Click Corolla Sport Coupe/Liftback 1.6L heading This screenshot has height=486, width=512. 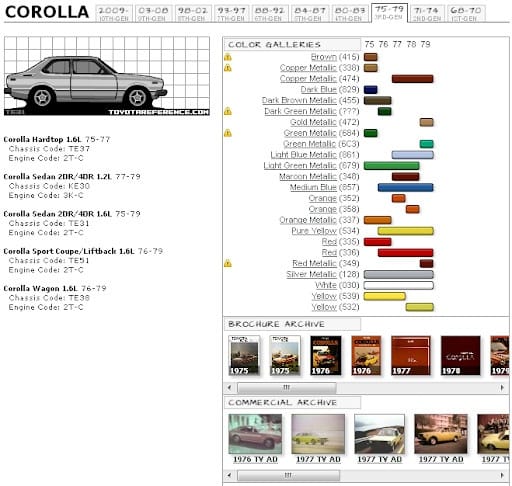(x=69, y=251)
